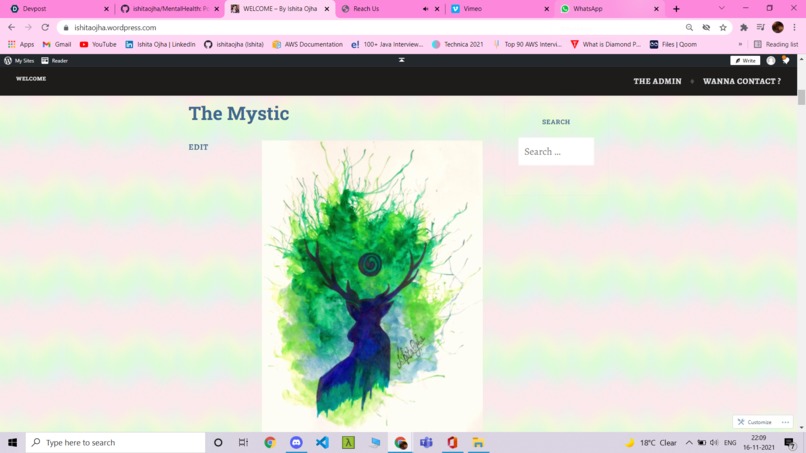Viewport: 806px width, 453px height.
Task: Open the Files | Qoom bookmark
Action: [x=673, y=44]
